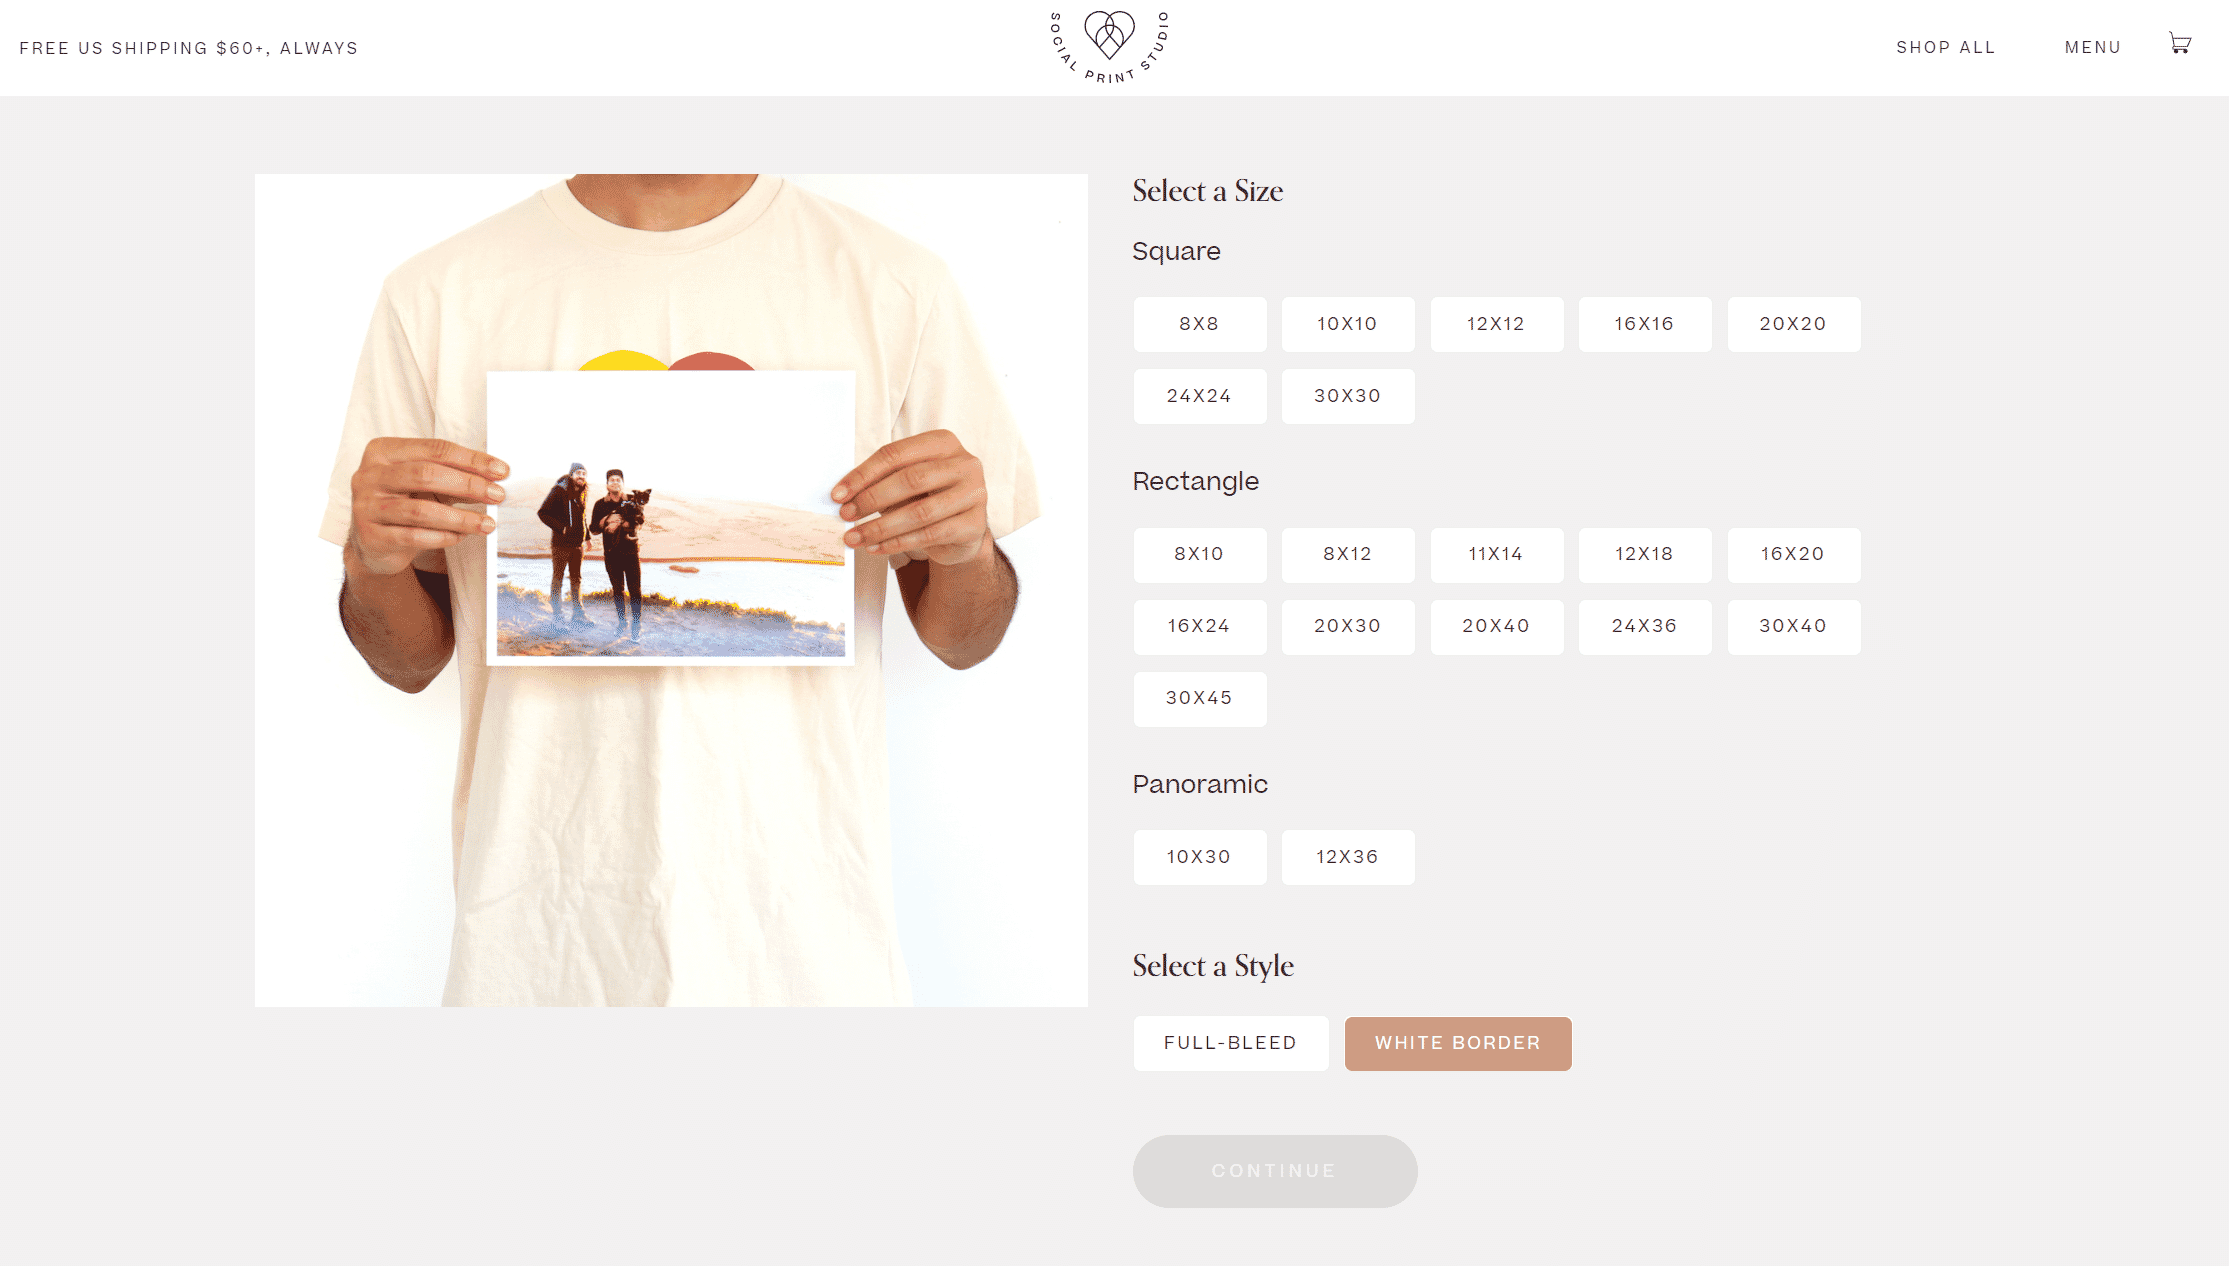
Task: Choose the 12X12 square size
Action: click(1497, 324)
